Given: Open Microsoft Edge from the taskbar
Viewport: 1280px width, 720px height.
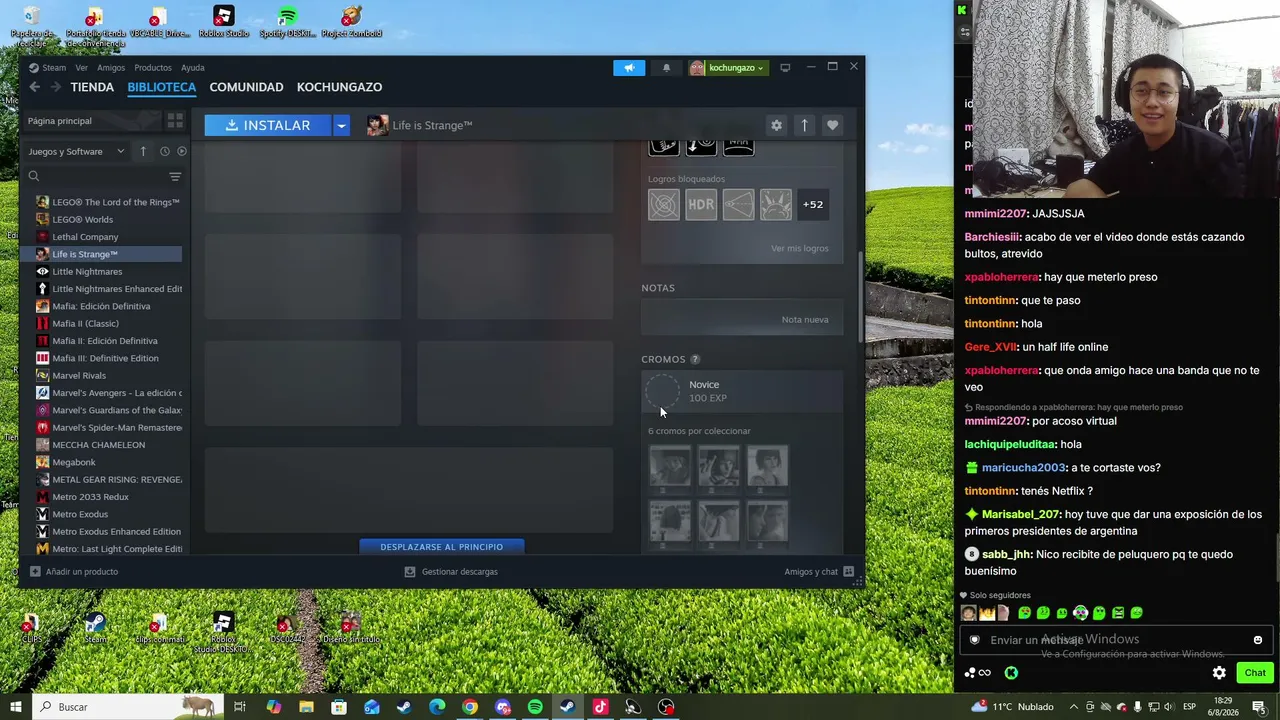Looking at the screenshot, I should coord(437,707).
